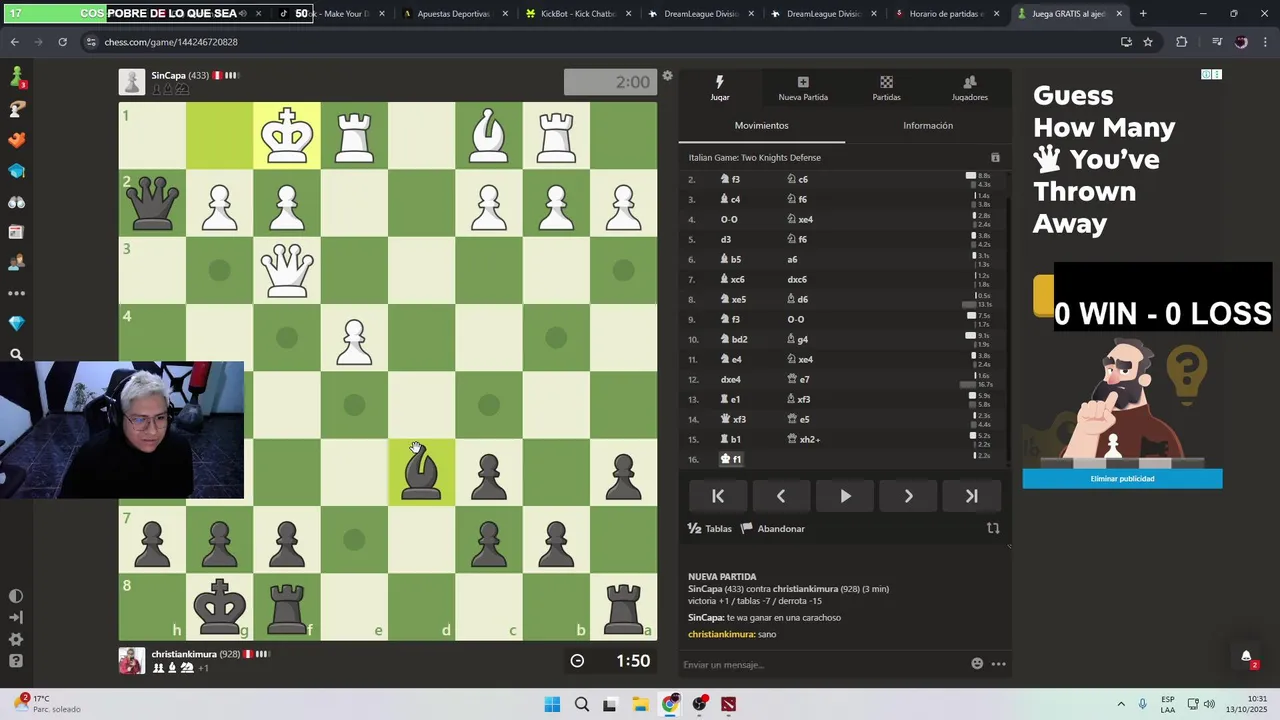The height and width of the screenshot is (720, 1280).
Task: Switch to the Jugar tab
Action: click(x=719, y=88)
